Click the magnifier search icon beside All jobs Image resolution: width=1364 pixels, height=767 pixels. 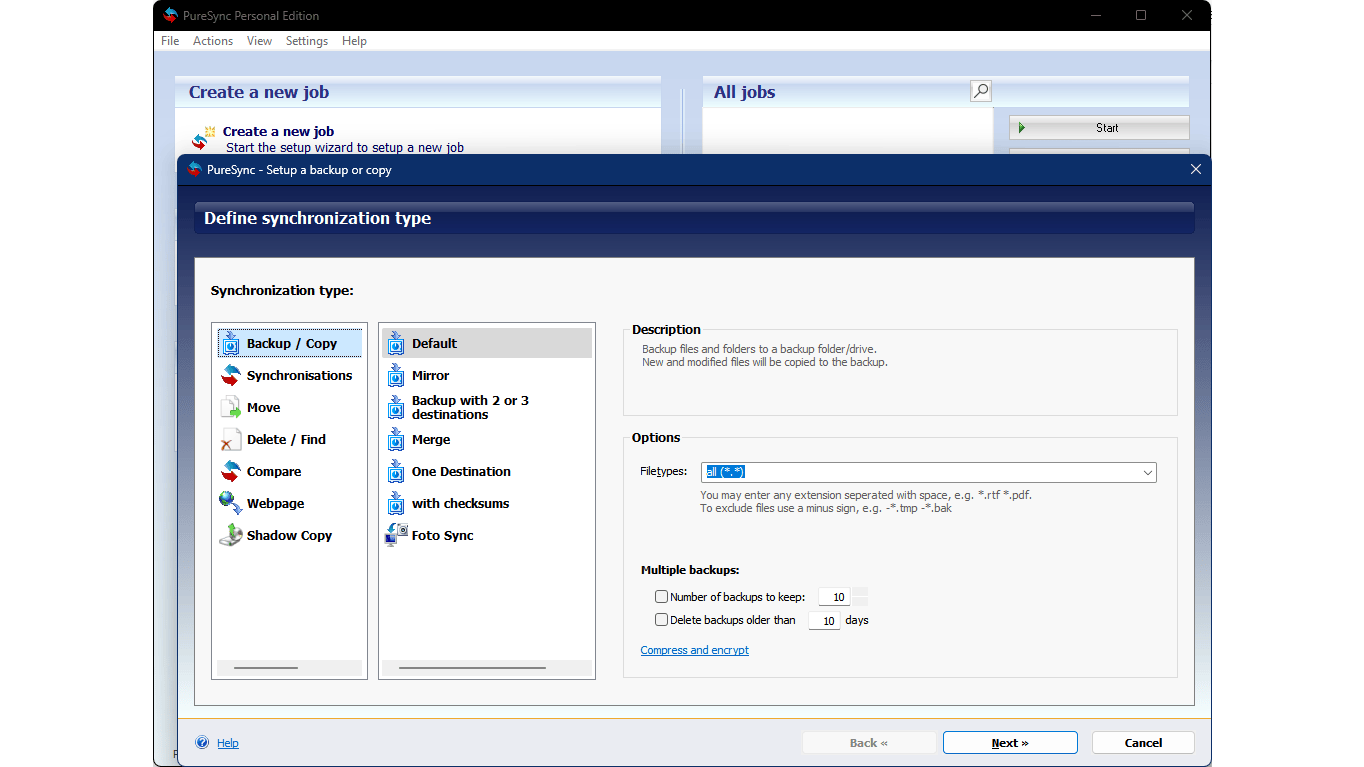coord(981,91)
